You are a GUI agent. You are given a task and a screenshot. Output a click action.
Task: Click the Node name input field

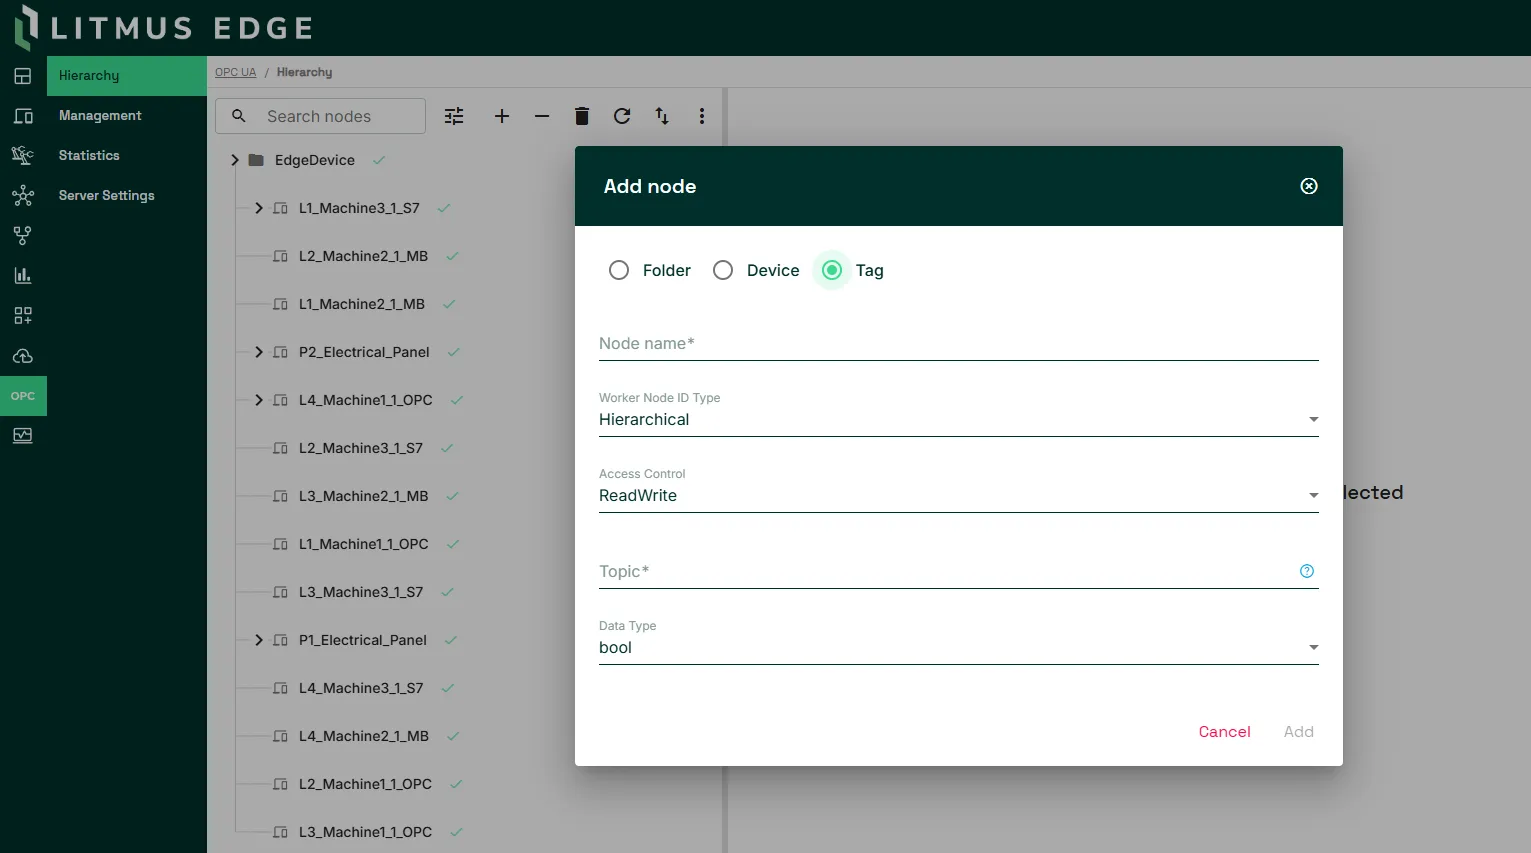click(x=959, y=344)
